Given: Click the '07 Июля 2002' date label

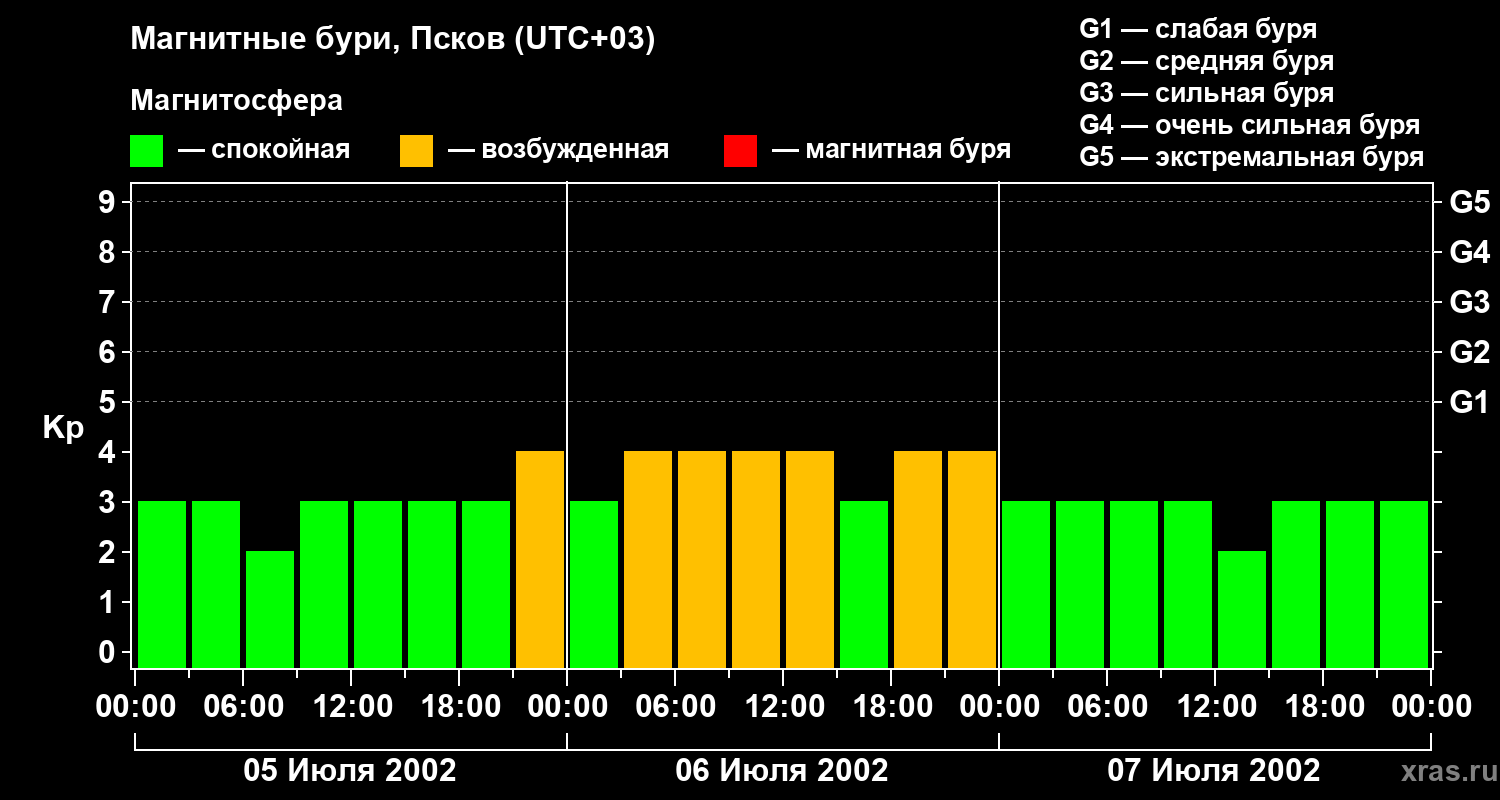Looking at the screenshot, I should click(x=1214, y=771).
